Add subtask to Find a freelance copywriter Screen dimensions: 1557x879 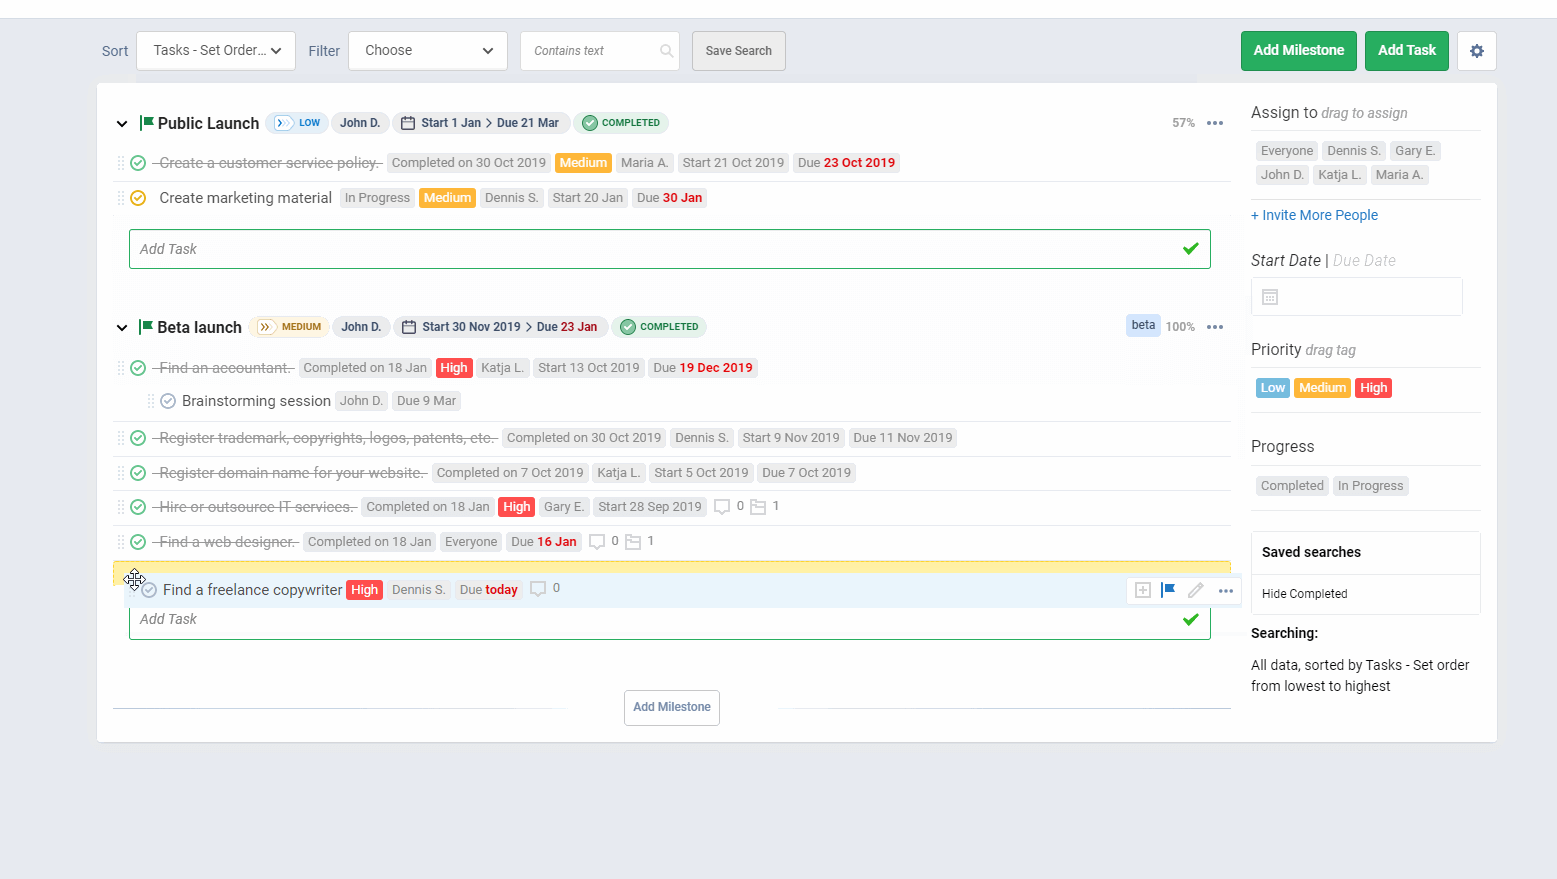pos(1142,590)
